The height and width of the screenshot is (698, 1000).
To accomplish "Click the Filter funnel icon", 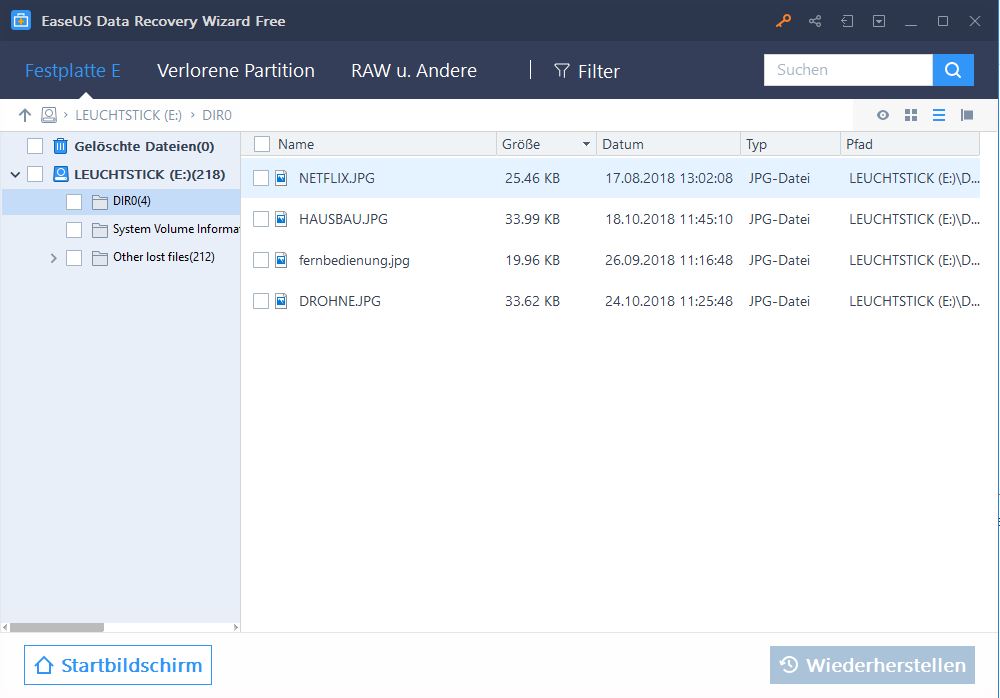I will tap(561, 70).
